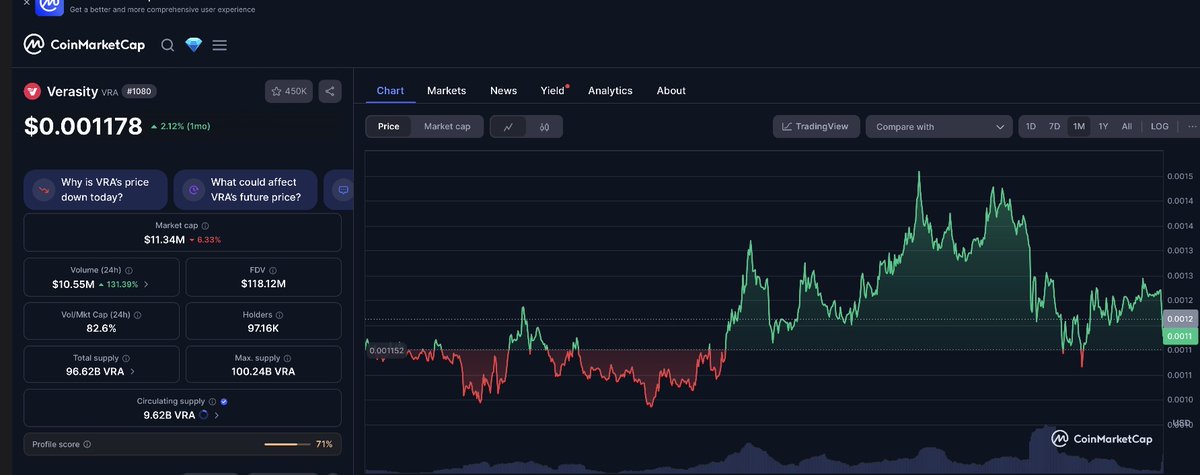Click the Verasity red coin logo
The width and height of the screenshot is (1200, 475).
click(x=32, y=92)
